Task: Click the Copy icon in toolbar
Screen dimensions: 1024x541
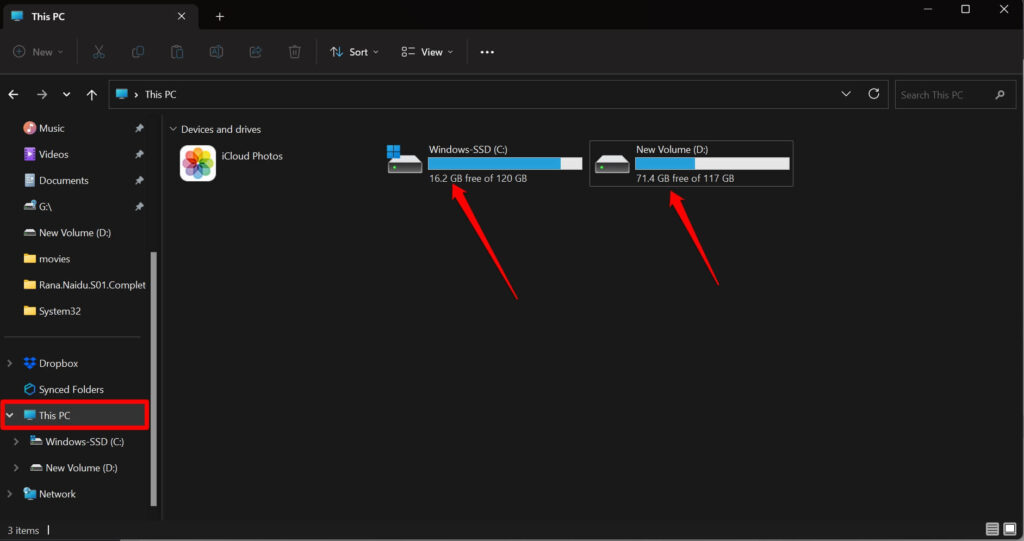Action: pyautogui.click(x=138, y=52)
